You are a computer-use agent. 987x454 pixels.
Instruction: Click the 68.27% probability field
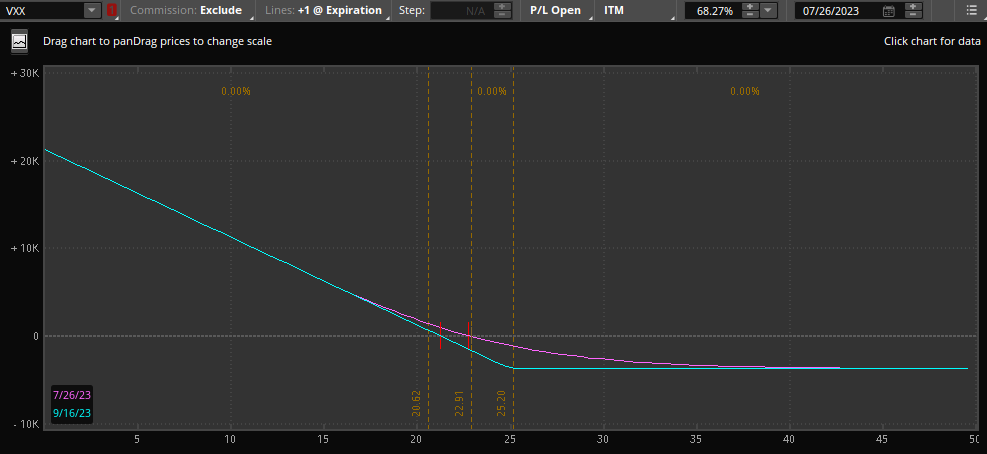coord(711,11)
